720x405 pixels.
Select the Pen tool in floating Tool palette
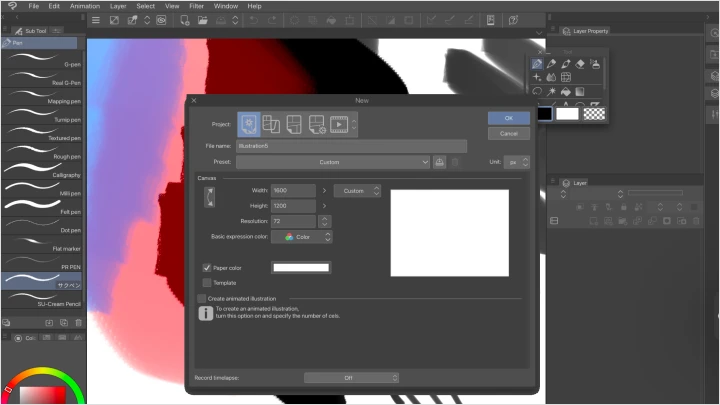tap(537, 64)
